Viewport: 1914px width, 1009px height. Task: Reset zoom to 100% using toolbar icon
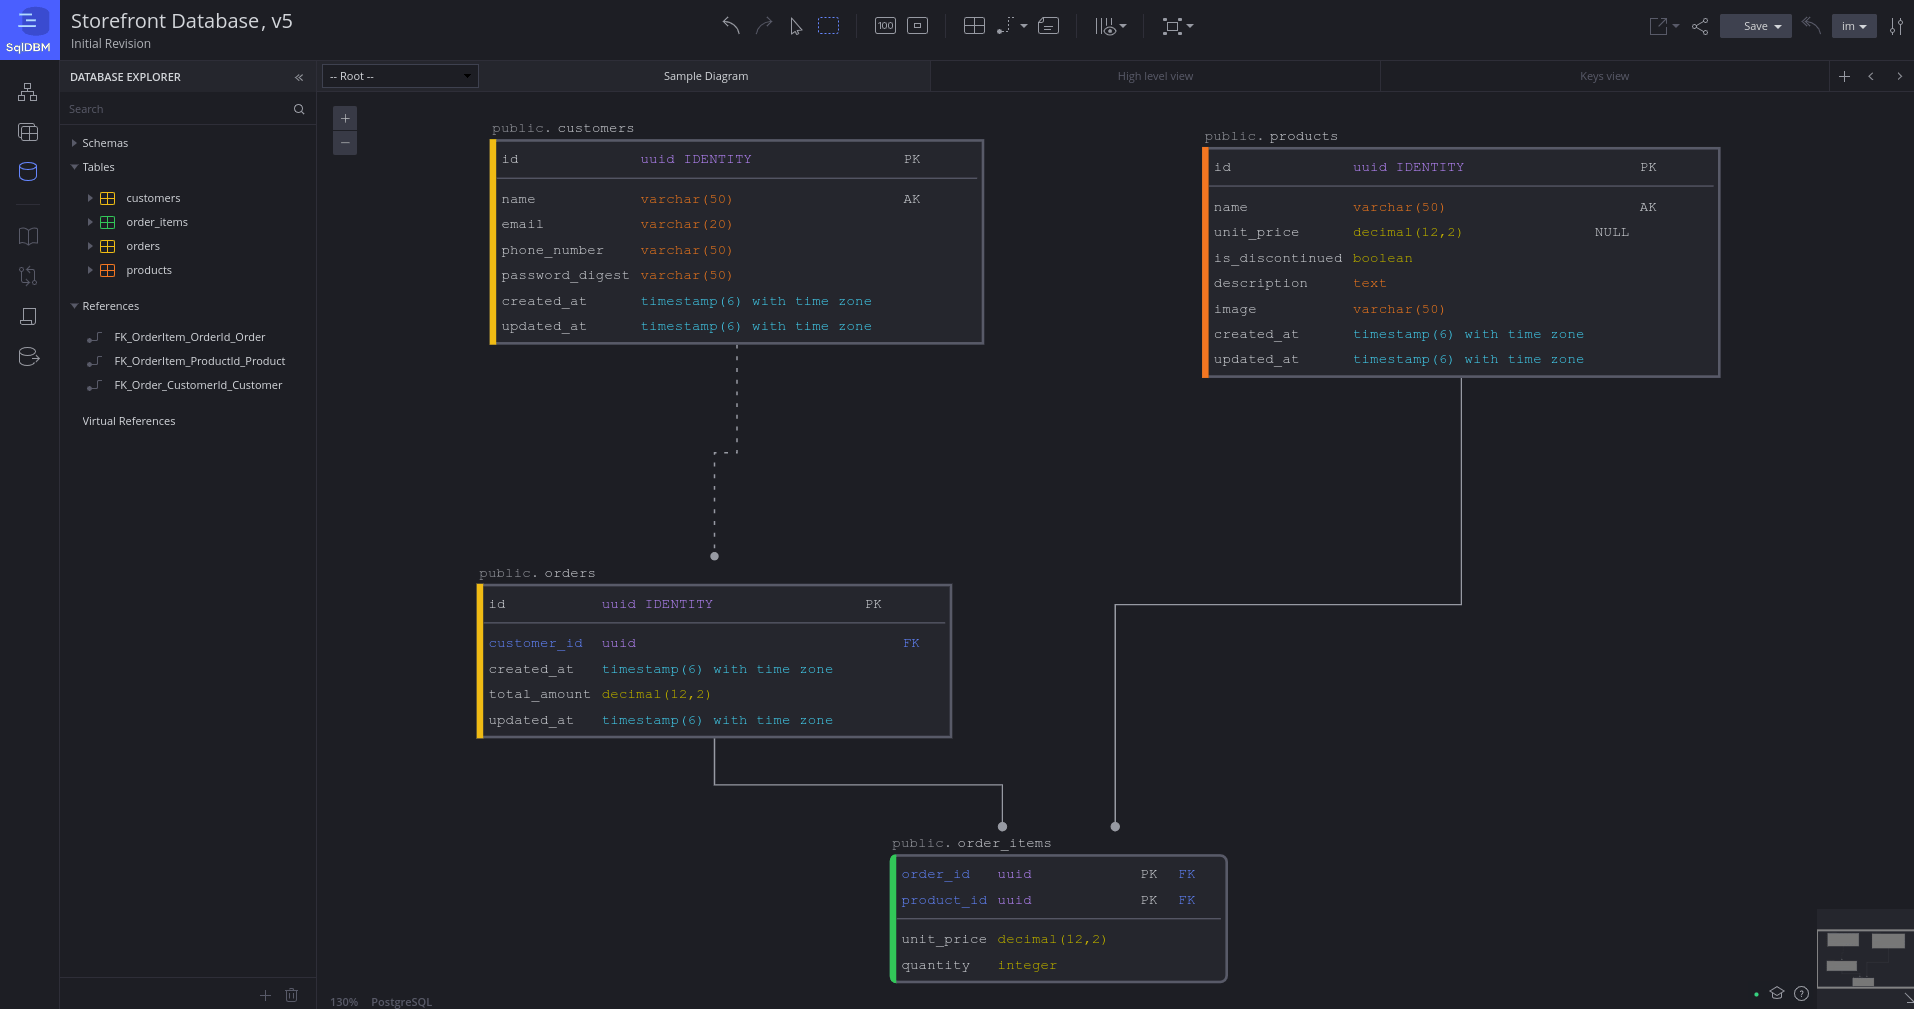[885, 26]
